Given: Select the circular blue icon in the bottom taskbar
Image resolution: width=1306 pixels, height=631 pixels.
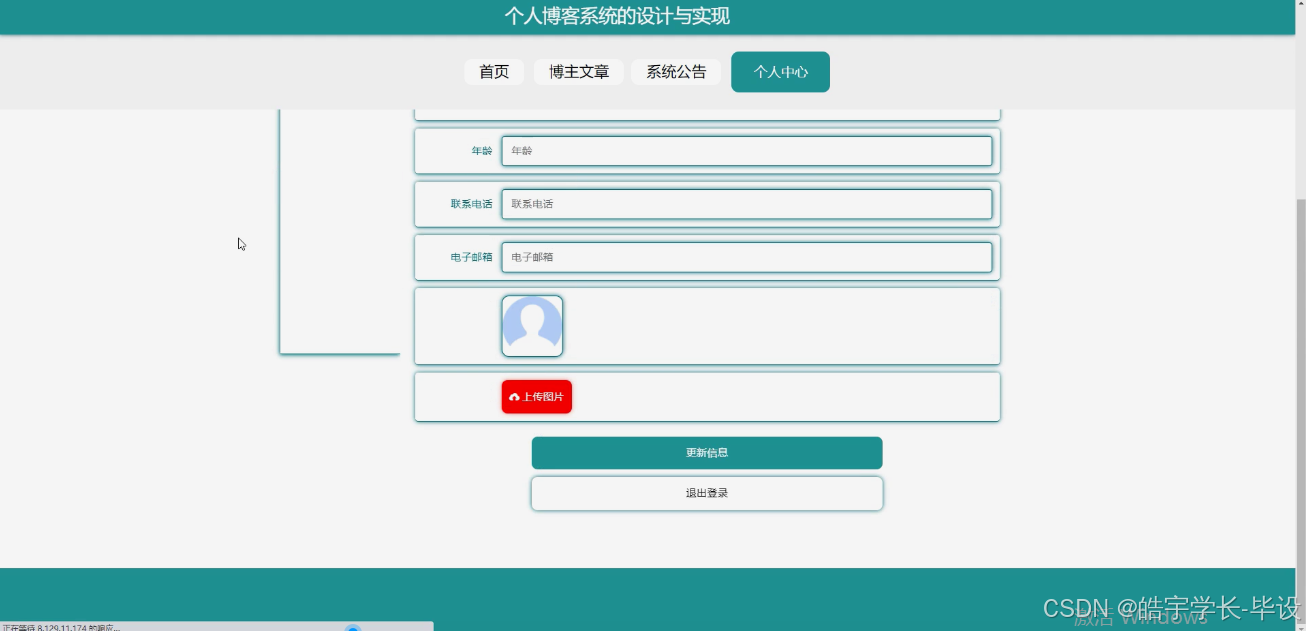Looking at the screenshot, I should (x=352, y=627).
